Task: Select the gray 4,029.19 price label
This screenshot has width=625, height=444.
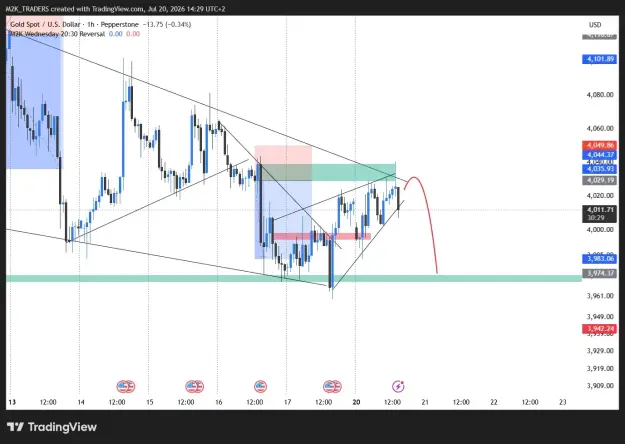Action: click(x=600, y=180)
